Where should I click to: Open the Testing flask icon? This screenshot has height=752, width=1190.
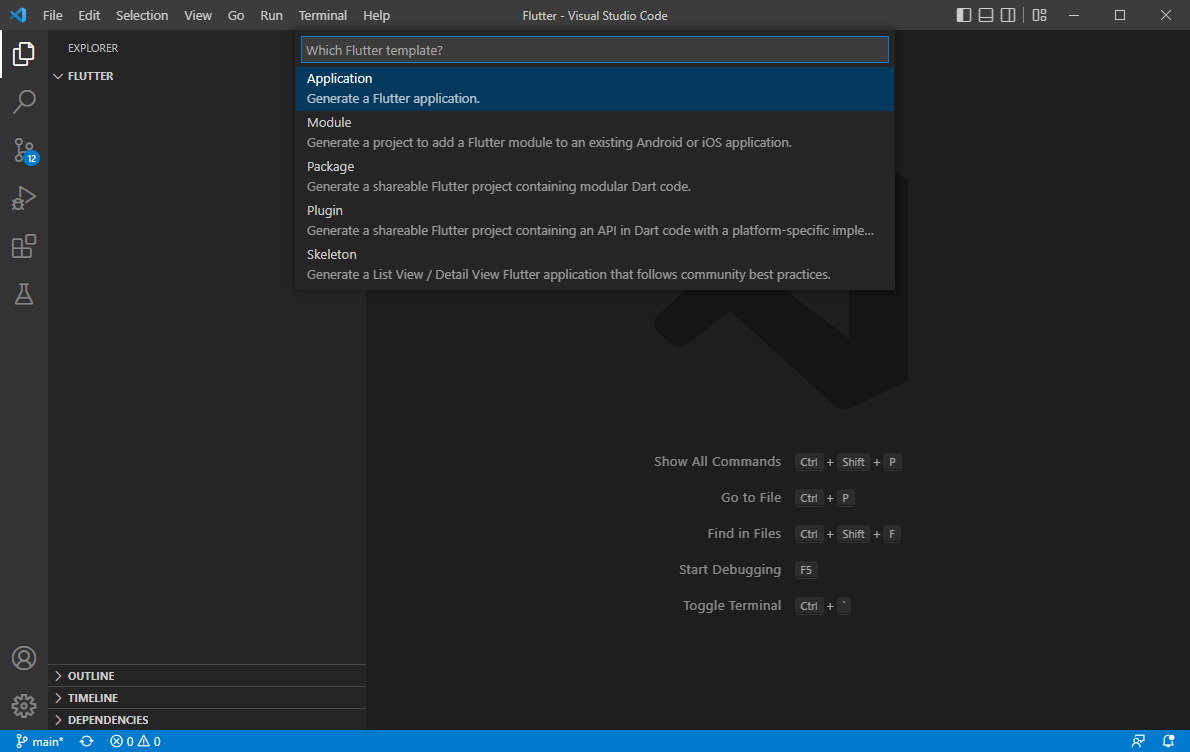24,294
